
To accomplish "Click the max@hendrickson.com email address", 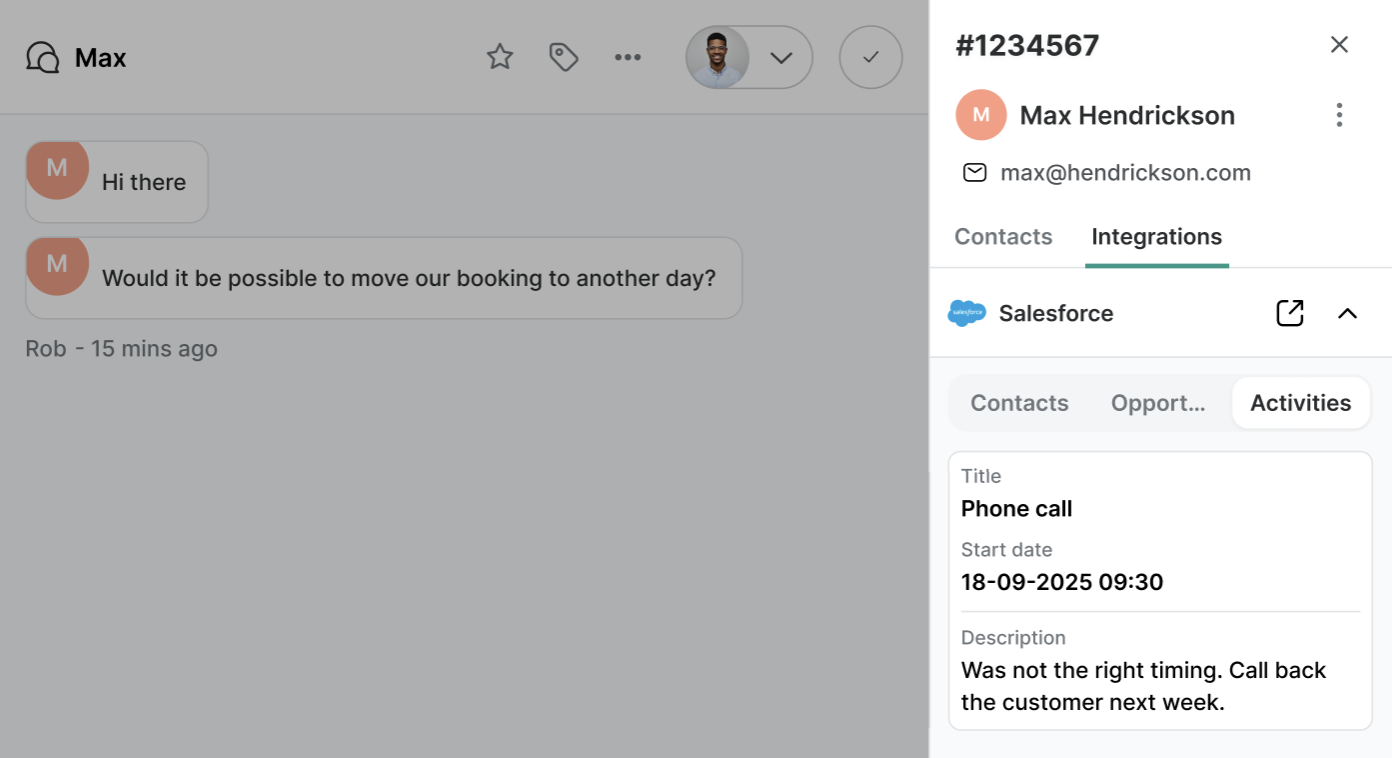I will pos(1126,173).
